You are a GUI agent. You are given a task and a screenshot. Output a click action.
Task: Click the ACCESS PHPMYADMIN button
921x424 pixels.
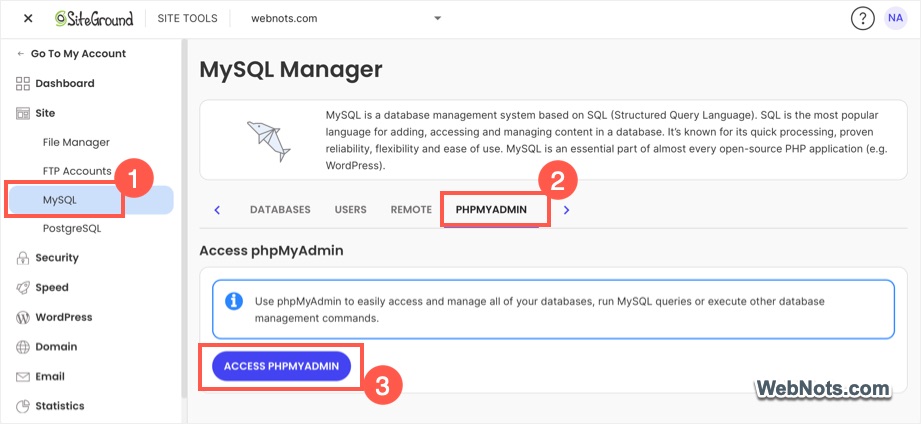click(281, 366)
